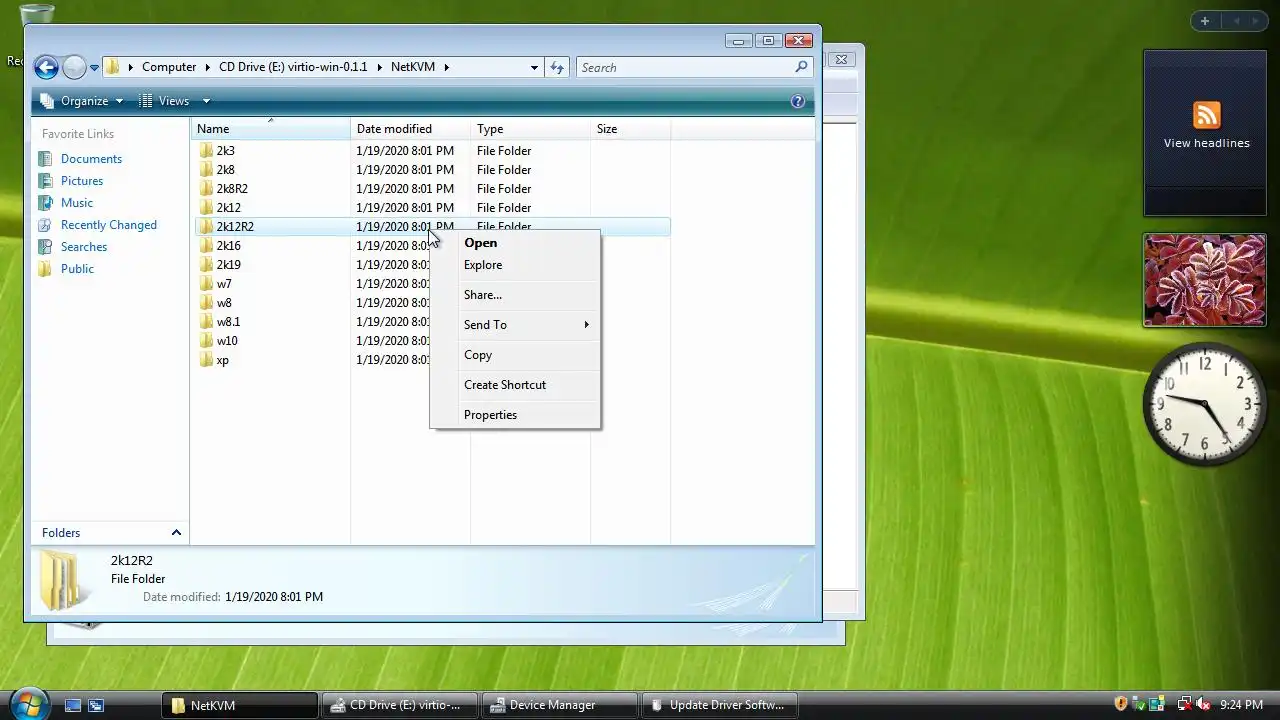
Task: Click Switch between windows quick launch icon
Action: [x=96, y=705]
